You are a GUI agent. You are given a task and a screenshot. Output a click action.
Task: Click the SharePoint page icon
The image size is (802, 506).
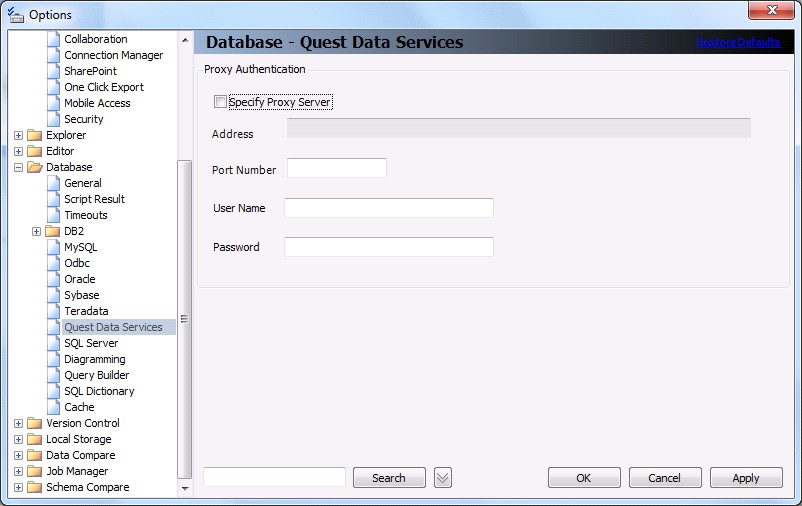pyautogui.click(x=54, y=71)
